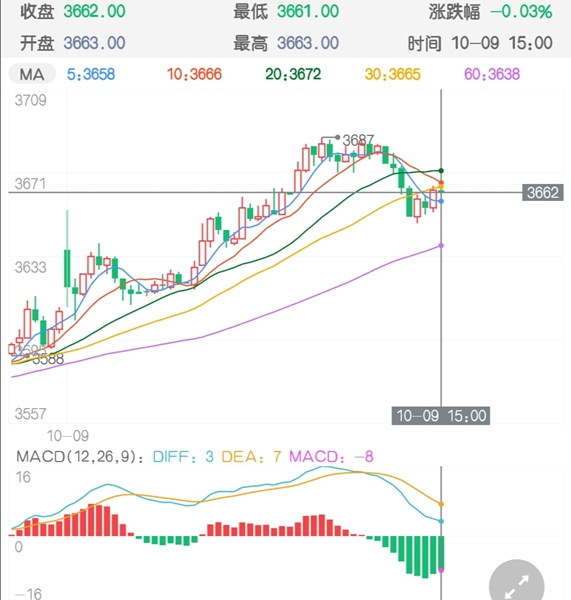Tap the time value 10-09 15:00 in header

pos(502,43)
